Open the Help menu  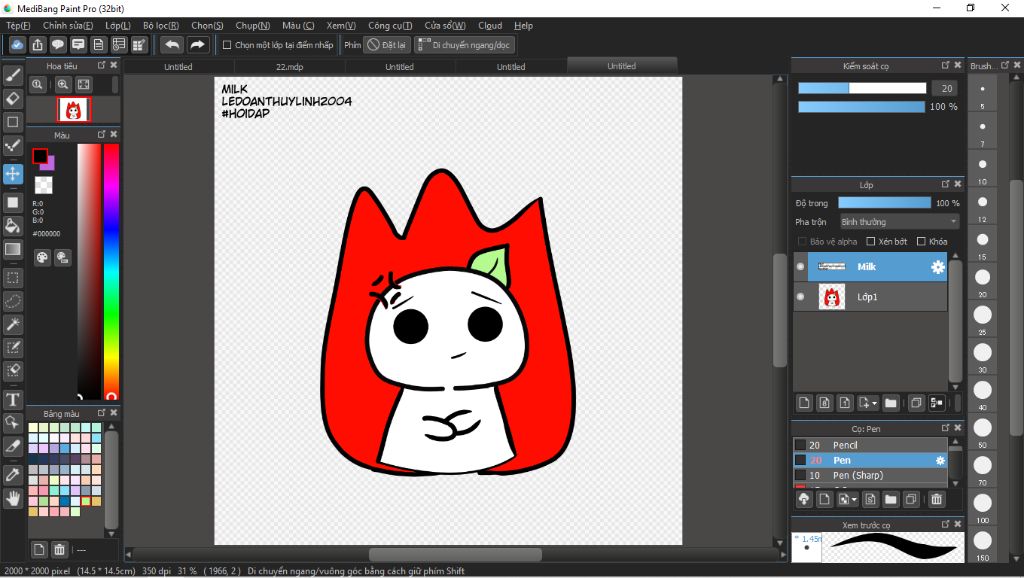point(523,25)
